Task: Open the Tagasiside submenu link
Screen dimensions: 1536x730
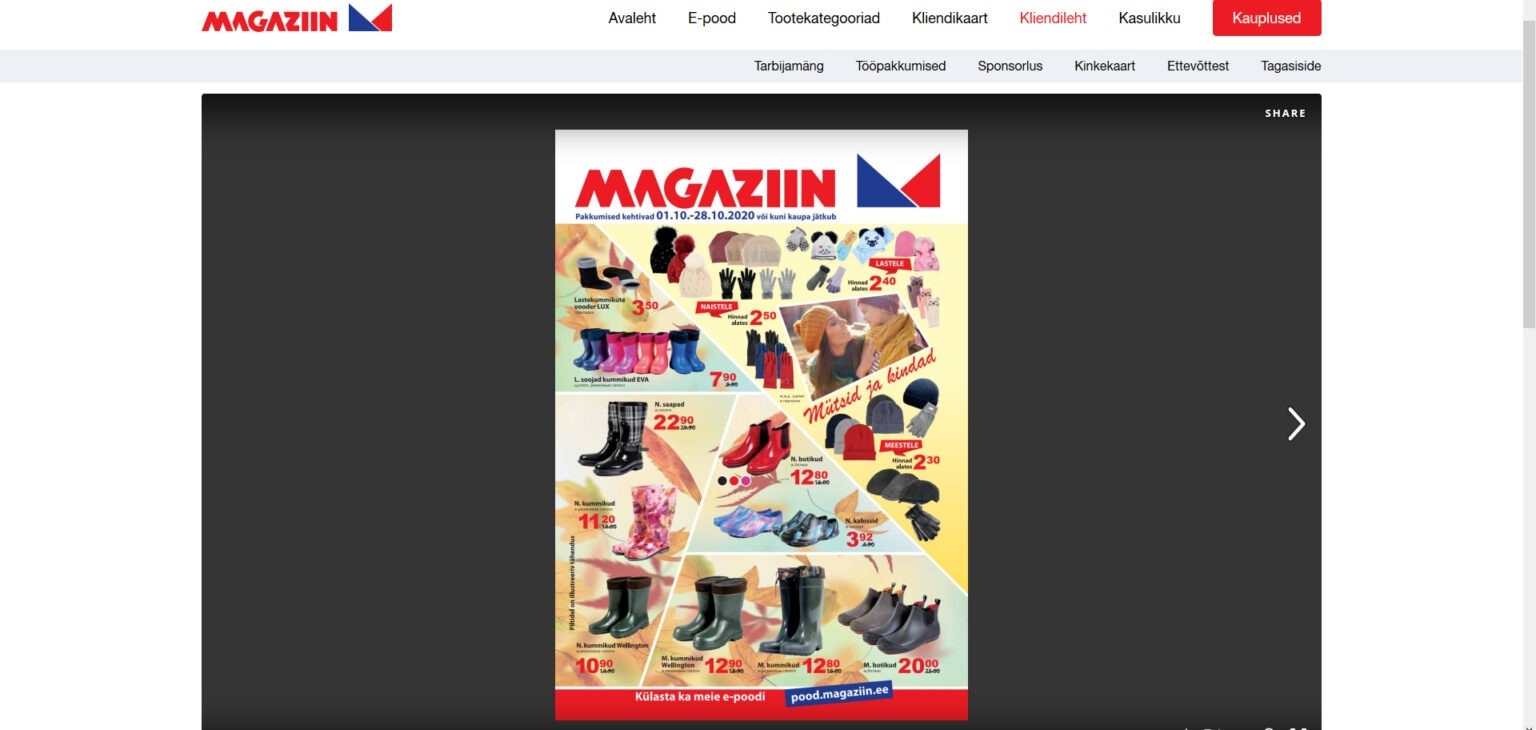Action: coord(1291,66)
